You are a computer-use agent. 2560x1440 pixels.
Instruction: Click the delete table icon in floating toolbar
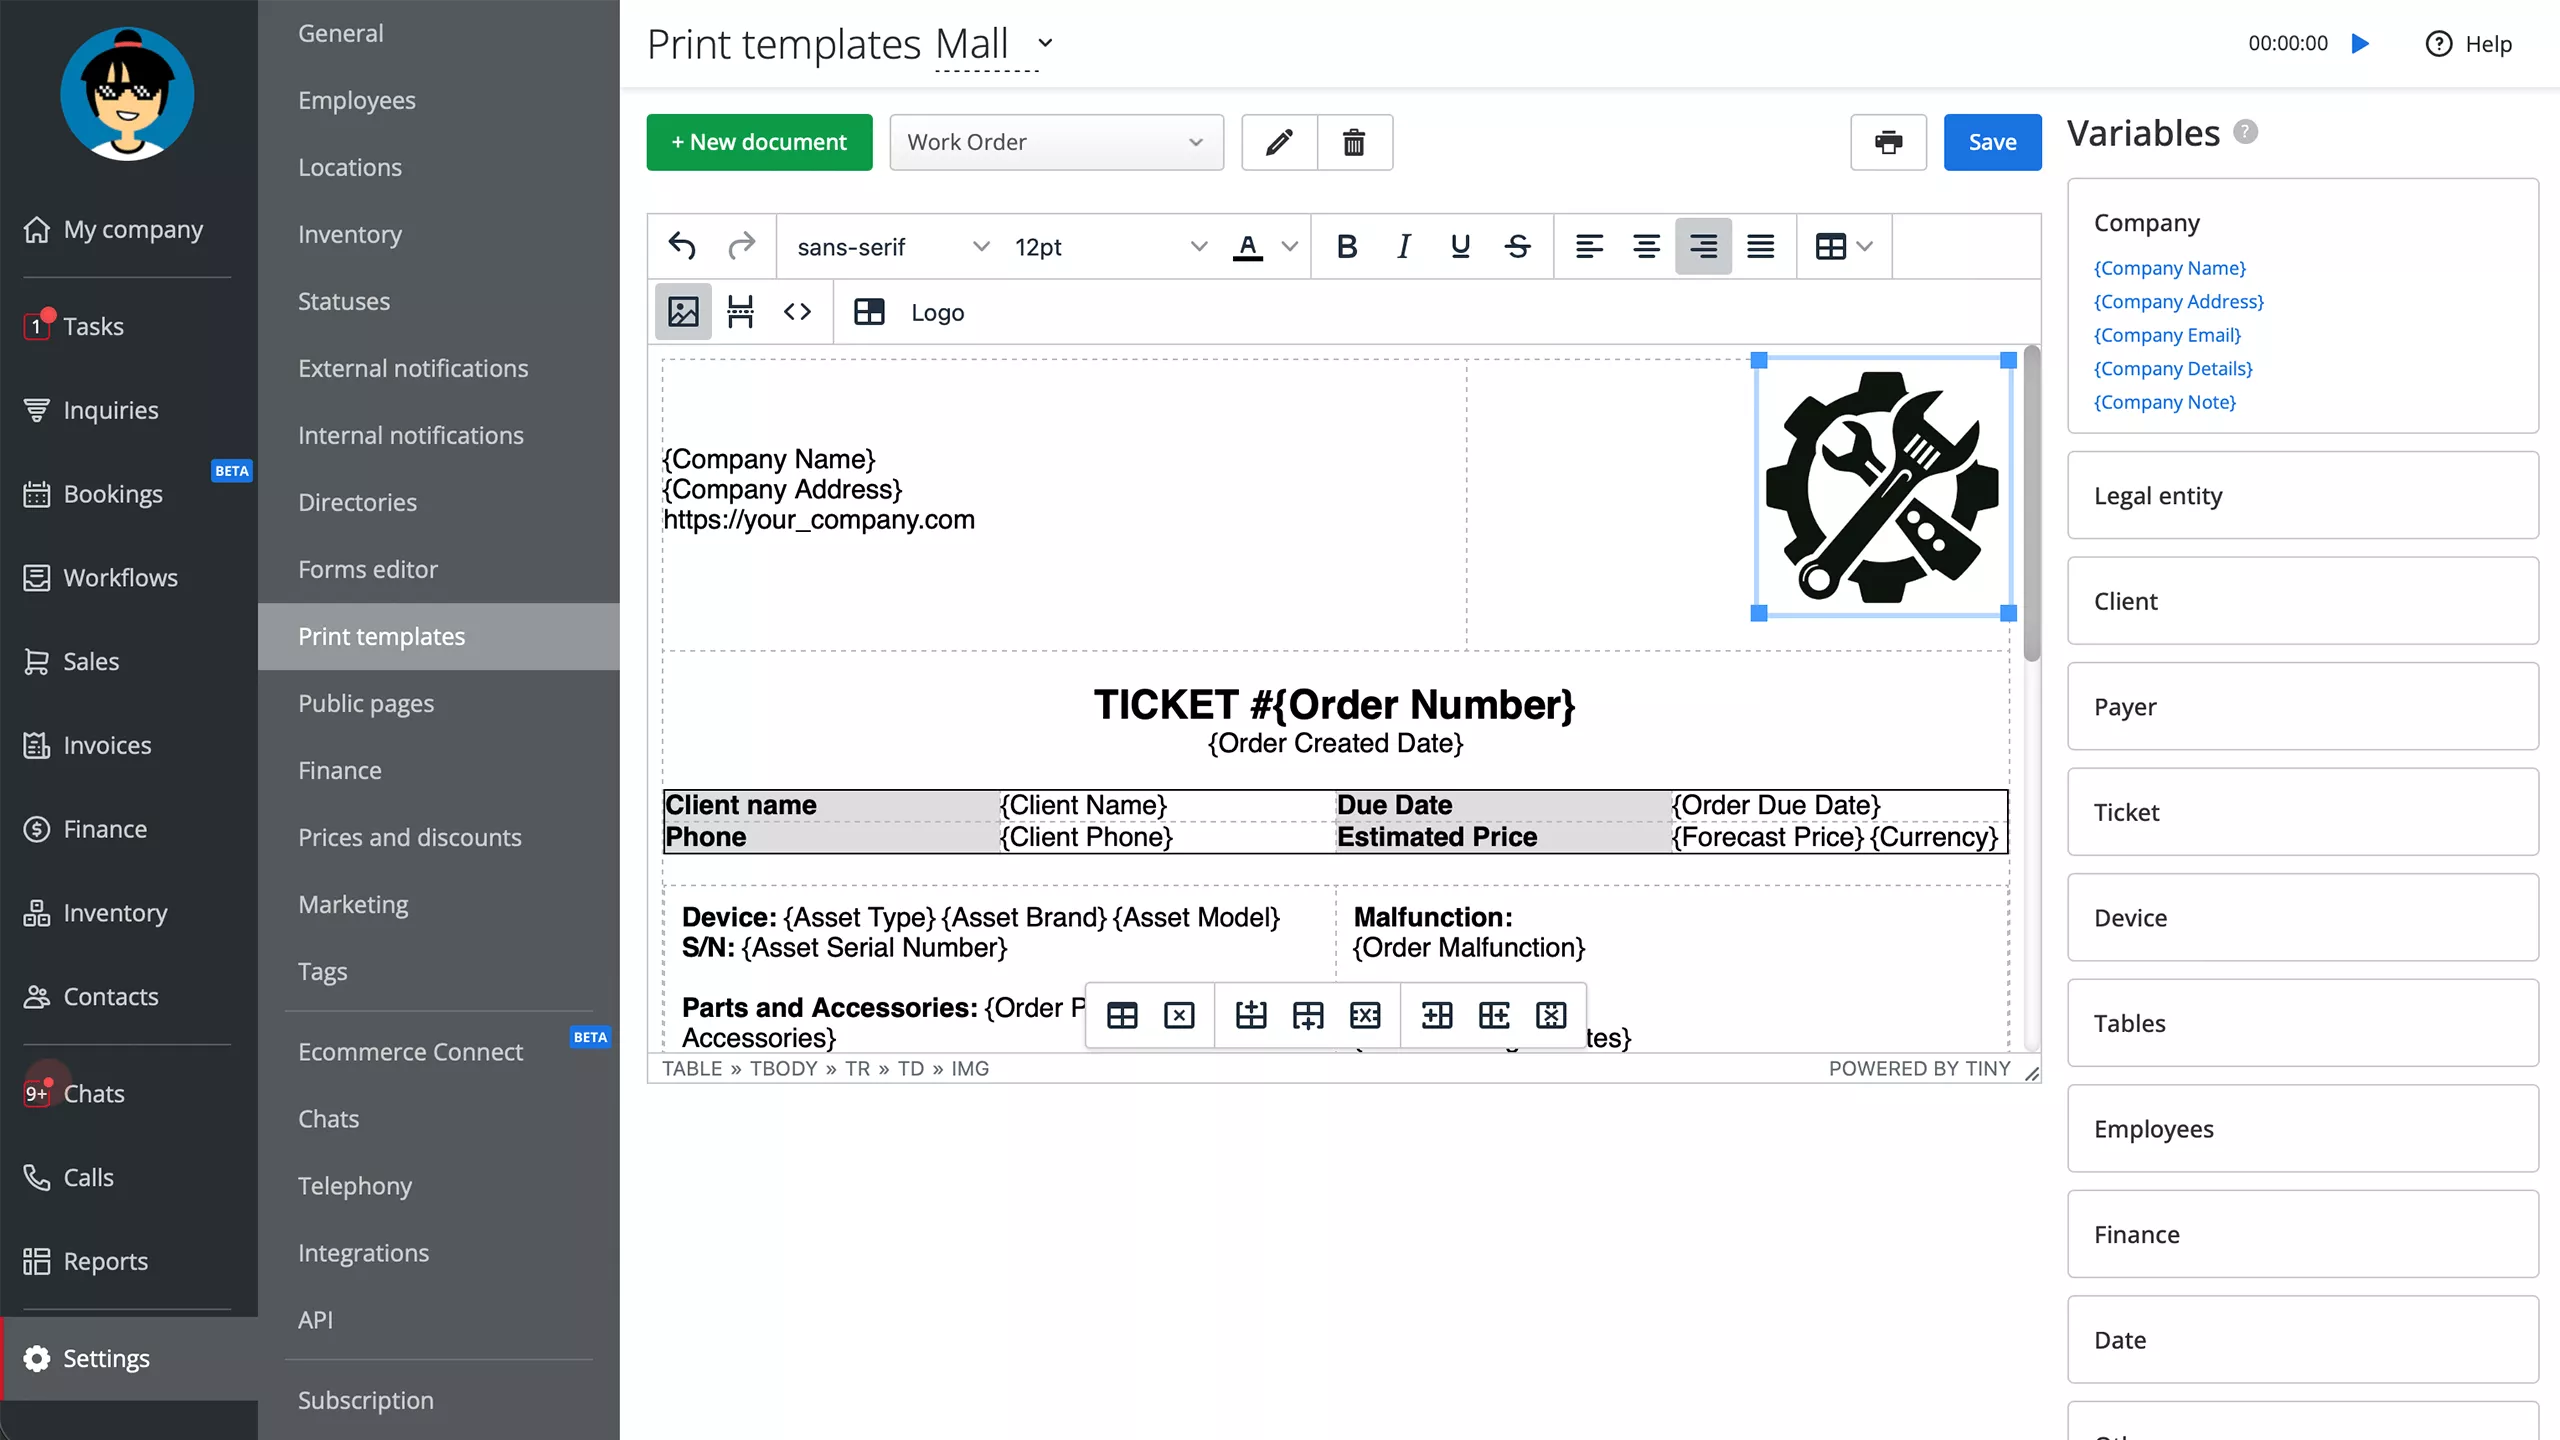coord(1180,1014)
